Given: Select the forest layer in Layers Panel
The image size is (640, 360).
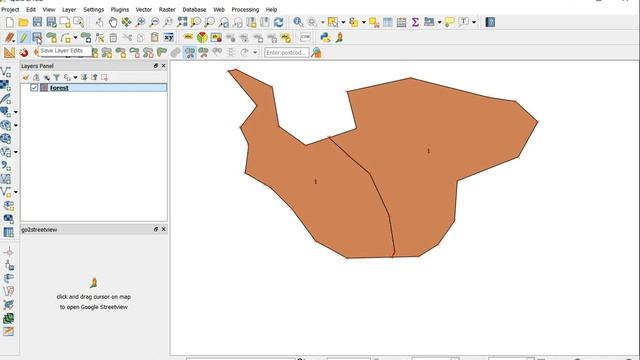Looking at the screenshot, I should click(x=94, y=87).
